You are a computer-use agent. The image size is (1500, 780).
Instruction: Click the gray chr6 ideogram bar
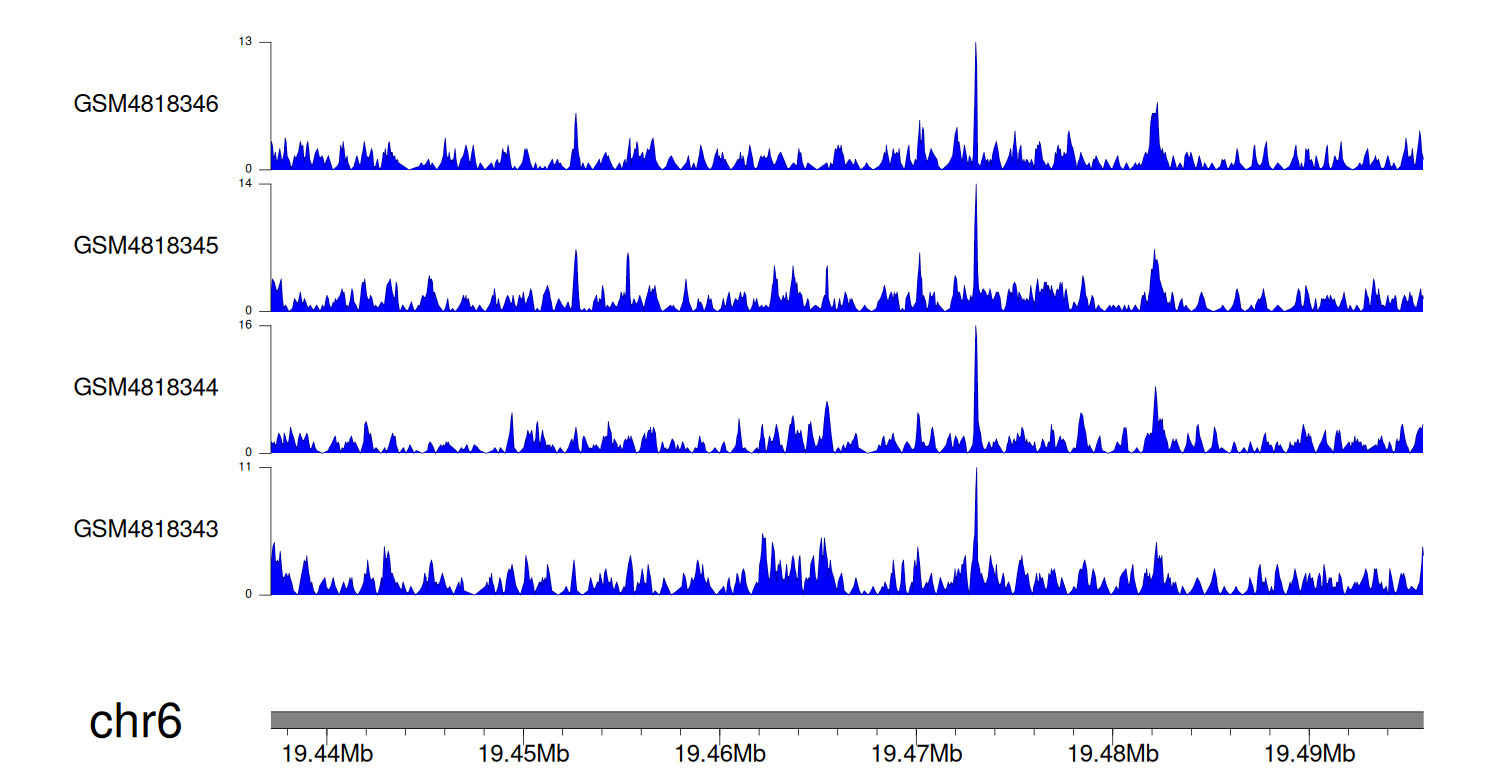pos(846,720)
